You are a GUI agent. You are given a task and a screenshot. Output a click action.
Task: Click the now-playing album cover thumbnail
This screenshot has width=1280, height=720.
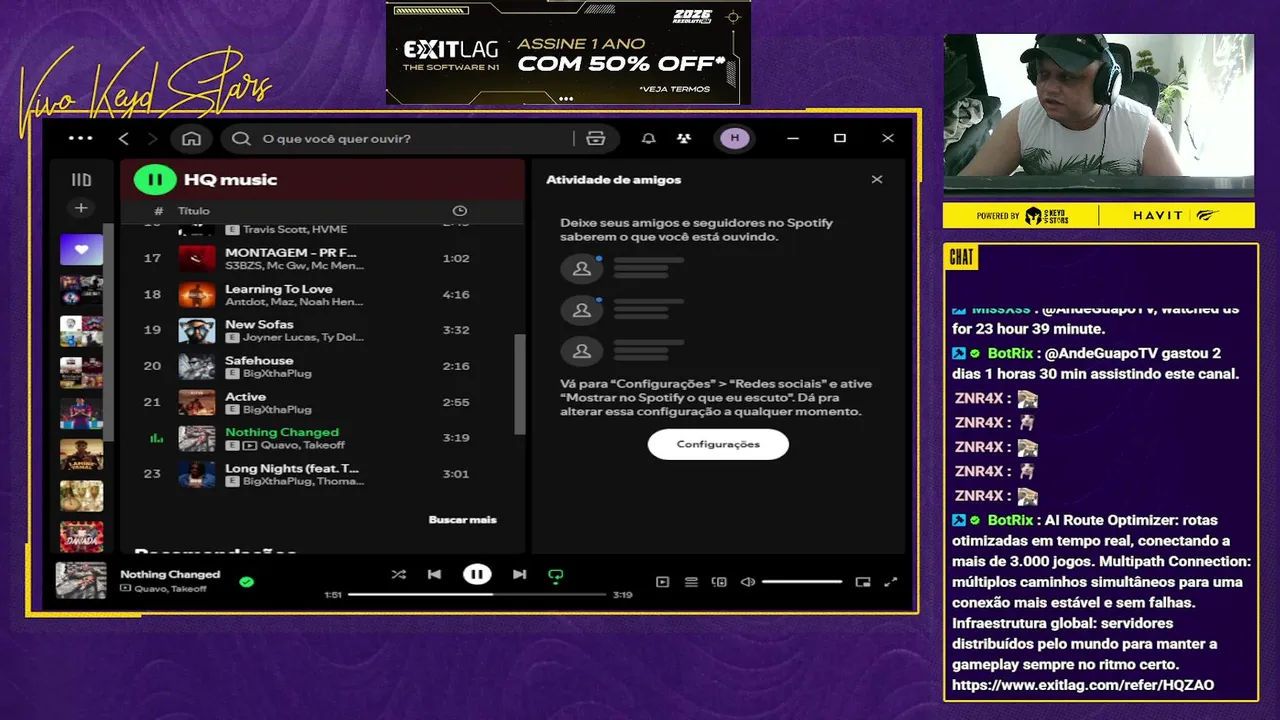(x=81, y=581)
